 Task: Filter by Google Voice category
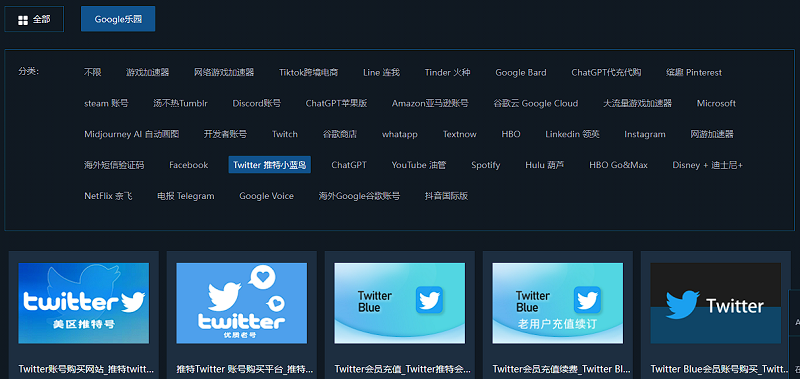tap(266, 196)
